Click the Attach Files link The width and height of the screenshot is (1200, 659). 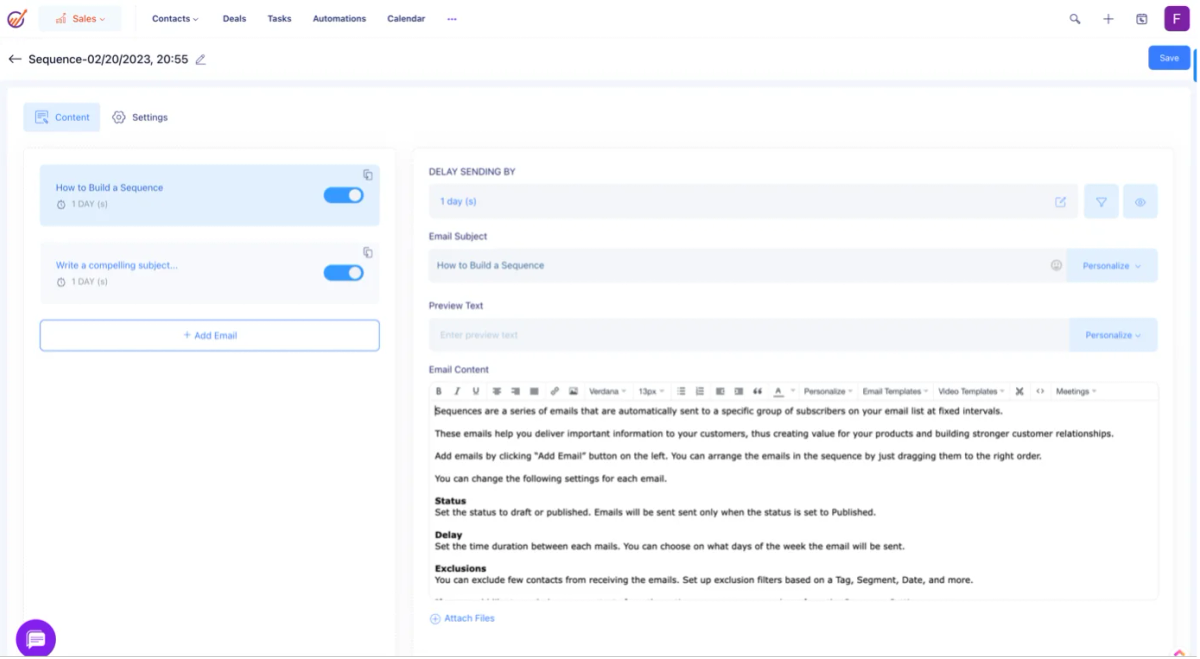point(462,619)
